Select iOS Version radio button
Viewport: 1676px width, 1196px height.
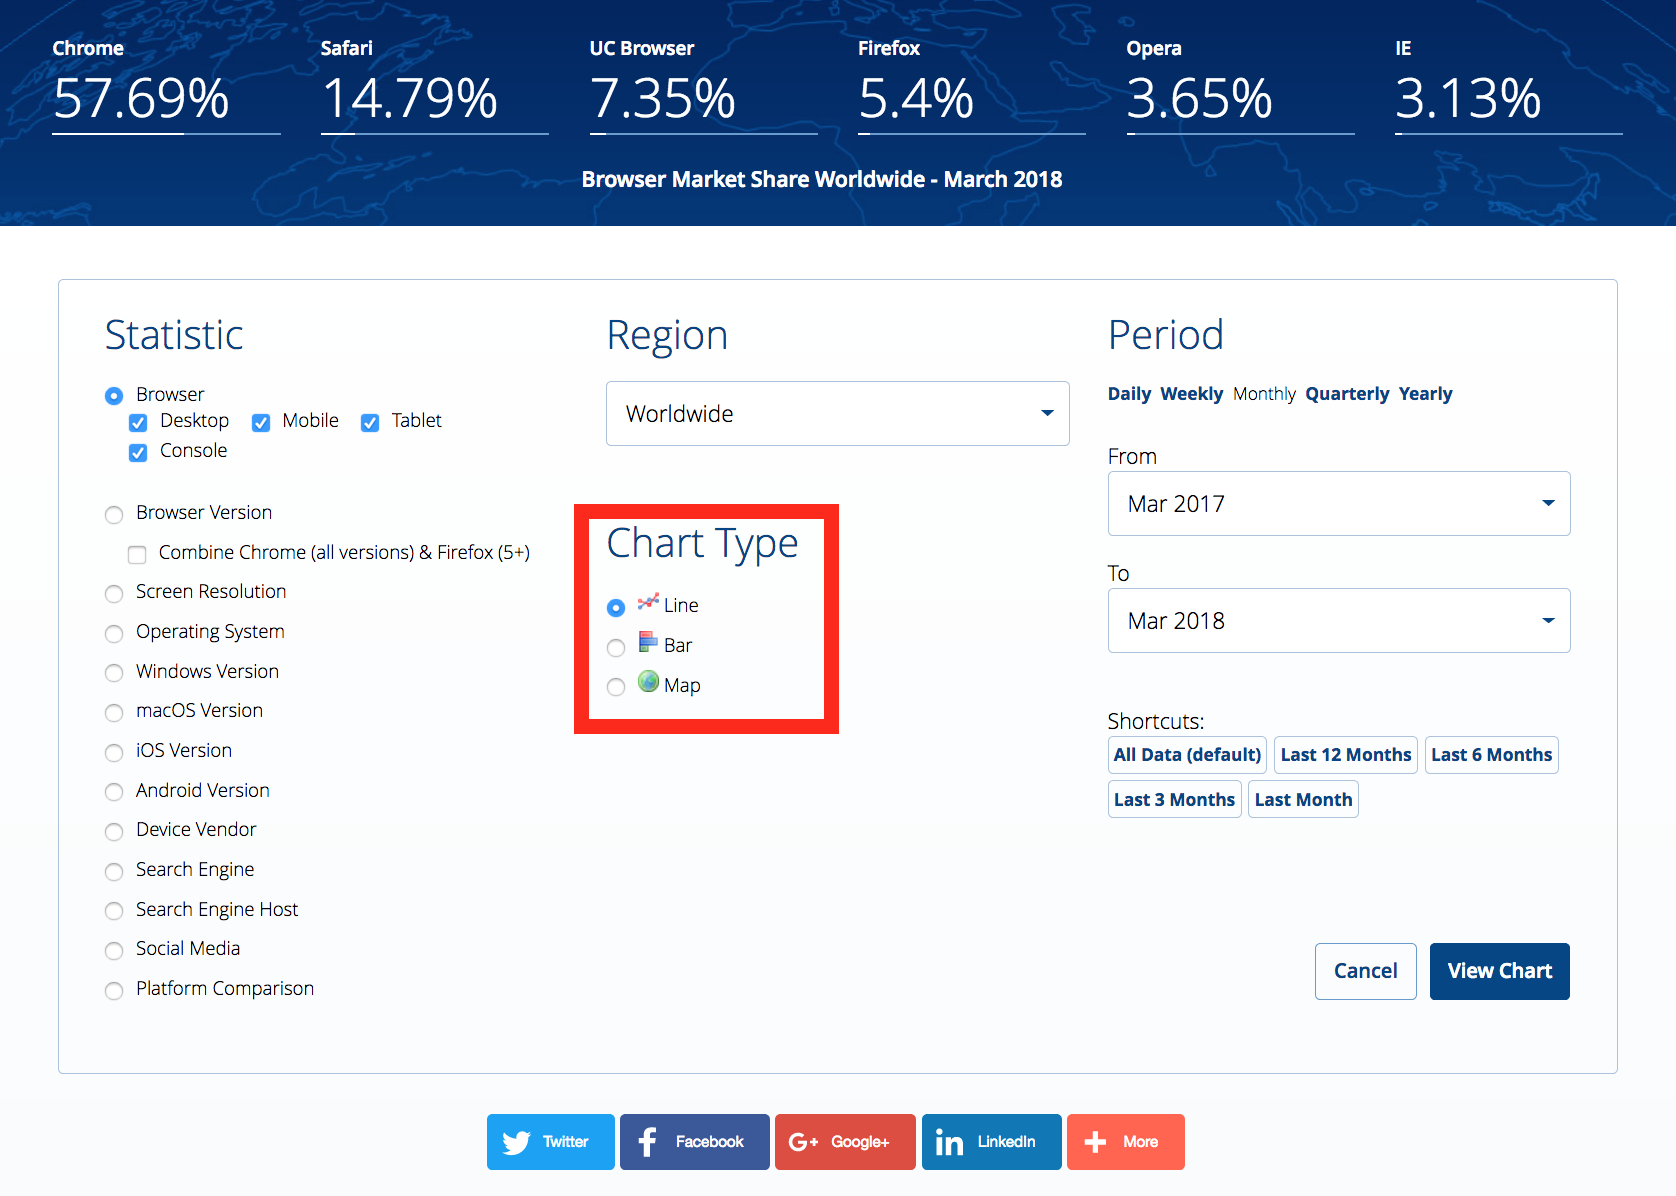pyautogui.click(x=114, y=752)
